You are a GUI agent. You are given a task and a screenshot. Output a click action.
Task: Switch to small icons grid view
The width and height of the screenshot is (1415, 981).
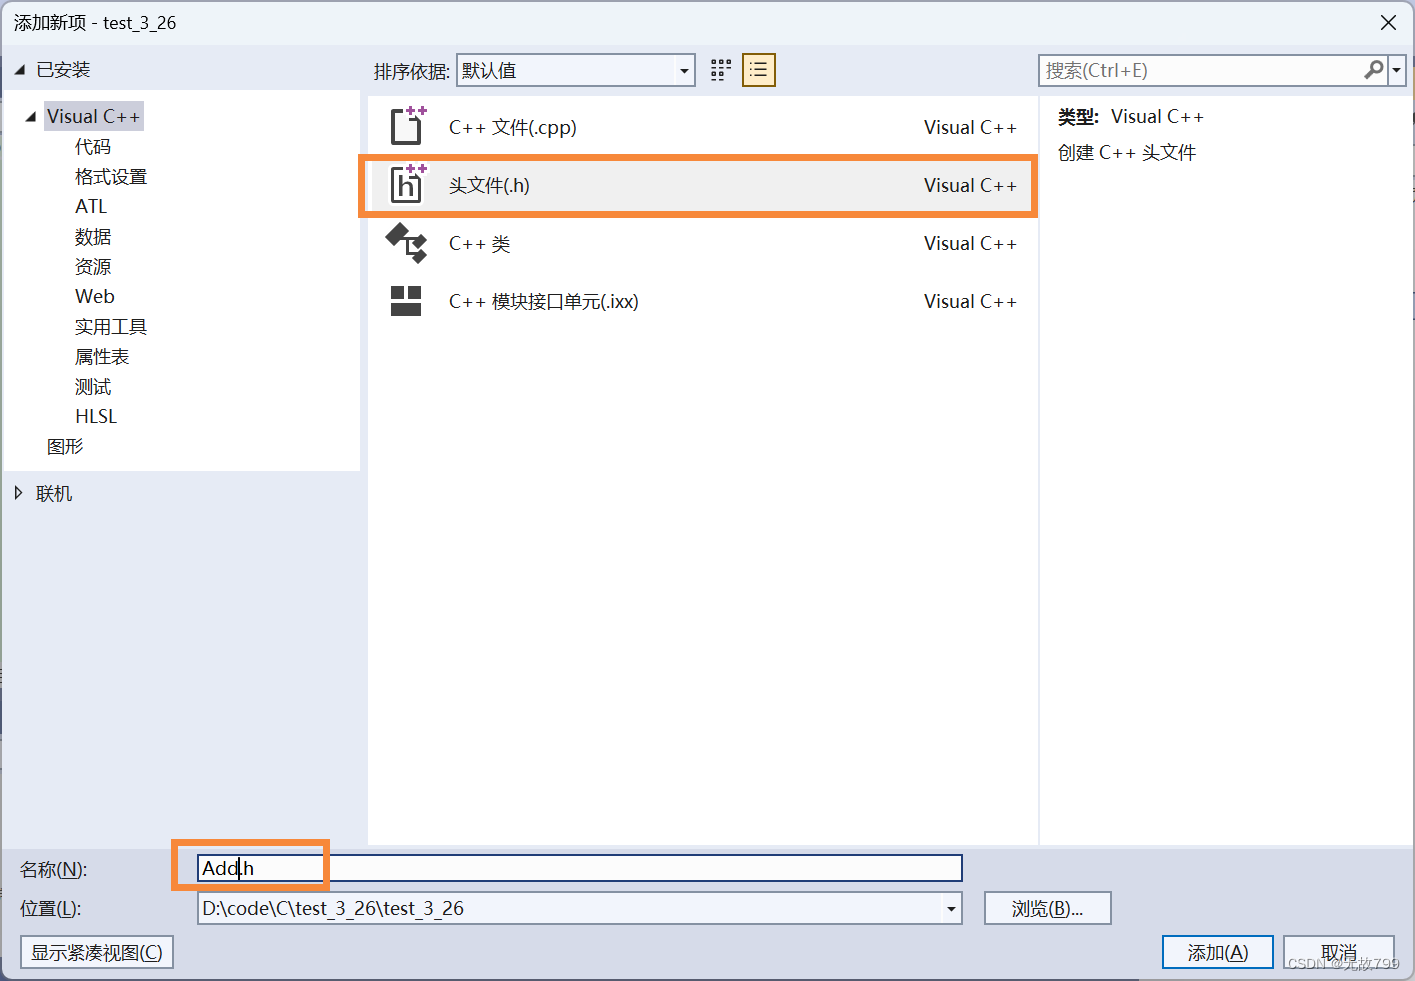click(721, 70)
